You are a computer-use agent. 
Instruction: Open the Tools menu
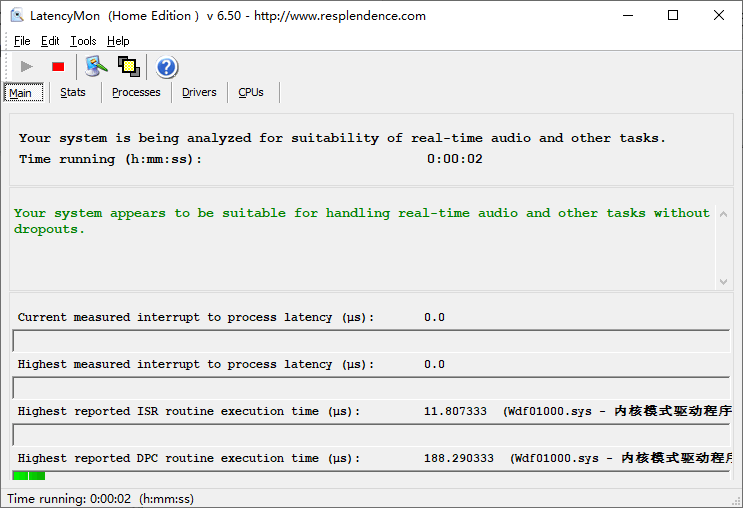point(83,41)
